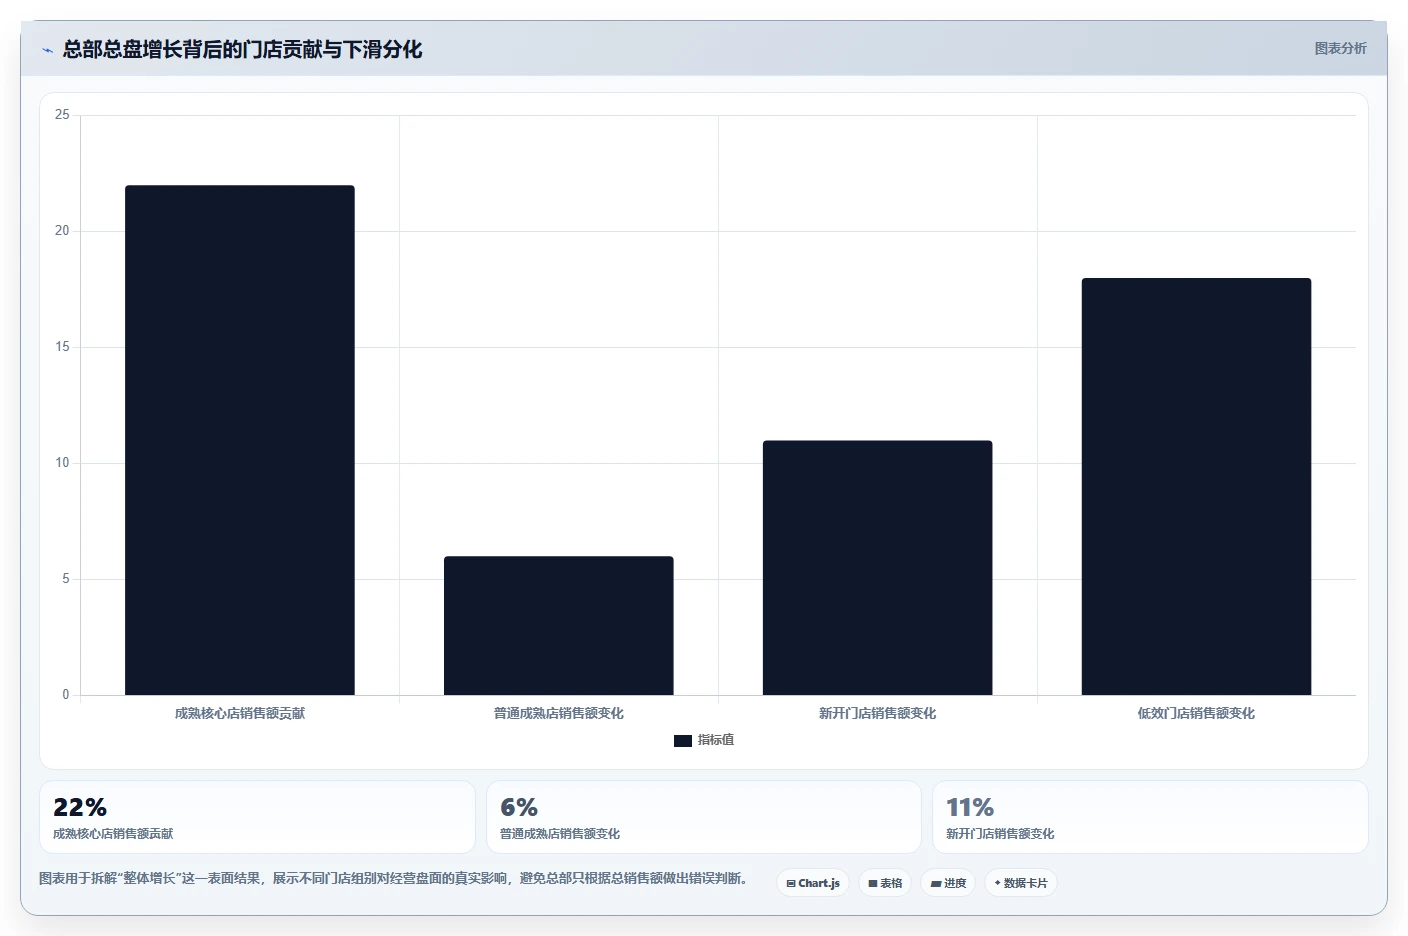This screenshot has width=1408, height=936.
Task: Click x-axis label 新开门店销售额变化
Action: click(878, 713)
